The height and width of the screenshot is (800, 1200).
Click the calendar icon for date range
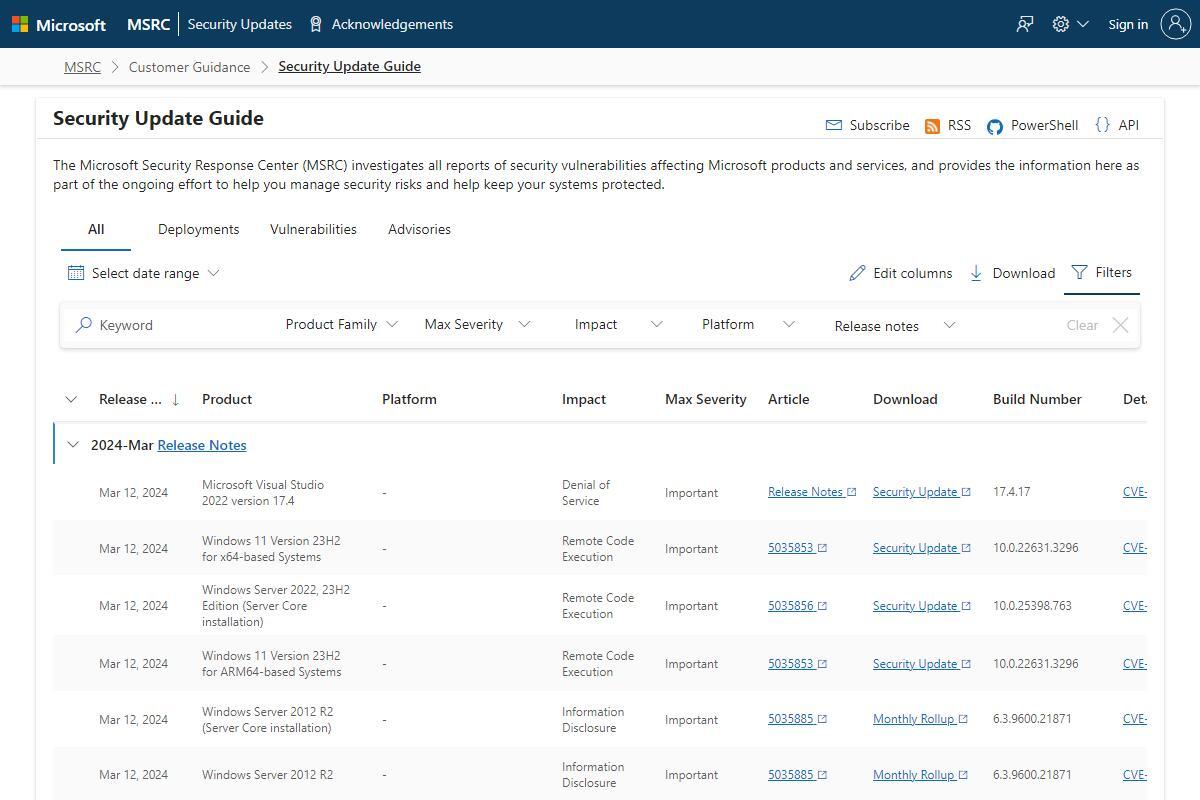(x=76, y=273)
